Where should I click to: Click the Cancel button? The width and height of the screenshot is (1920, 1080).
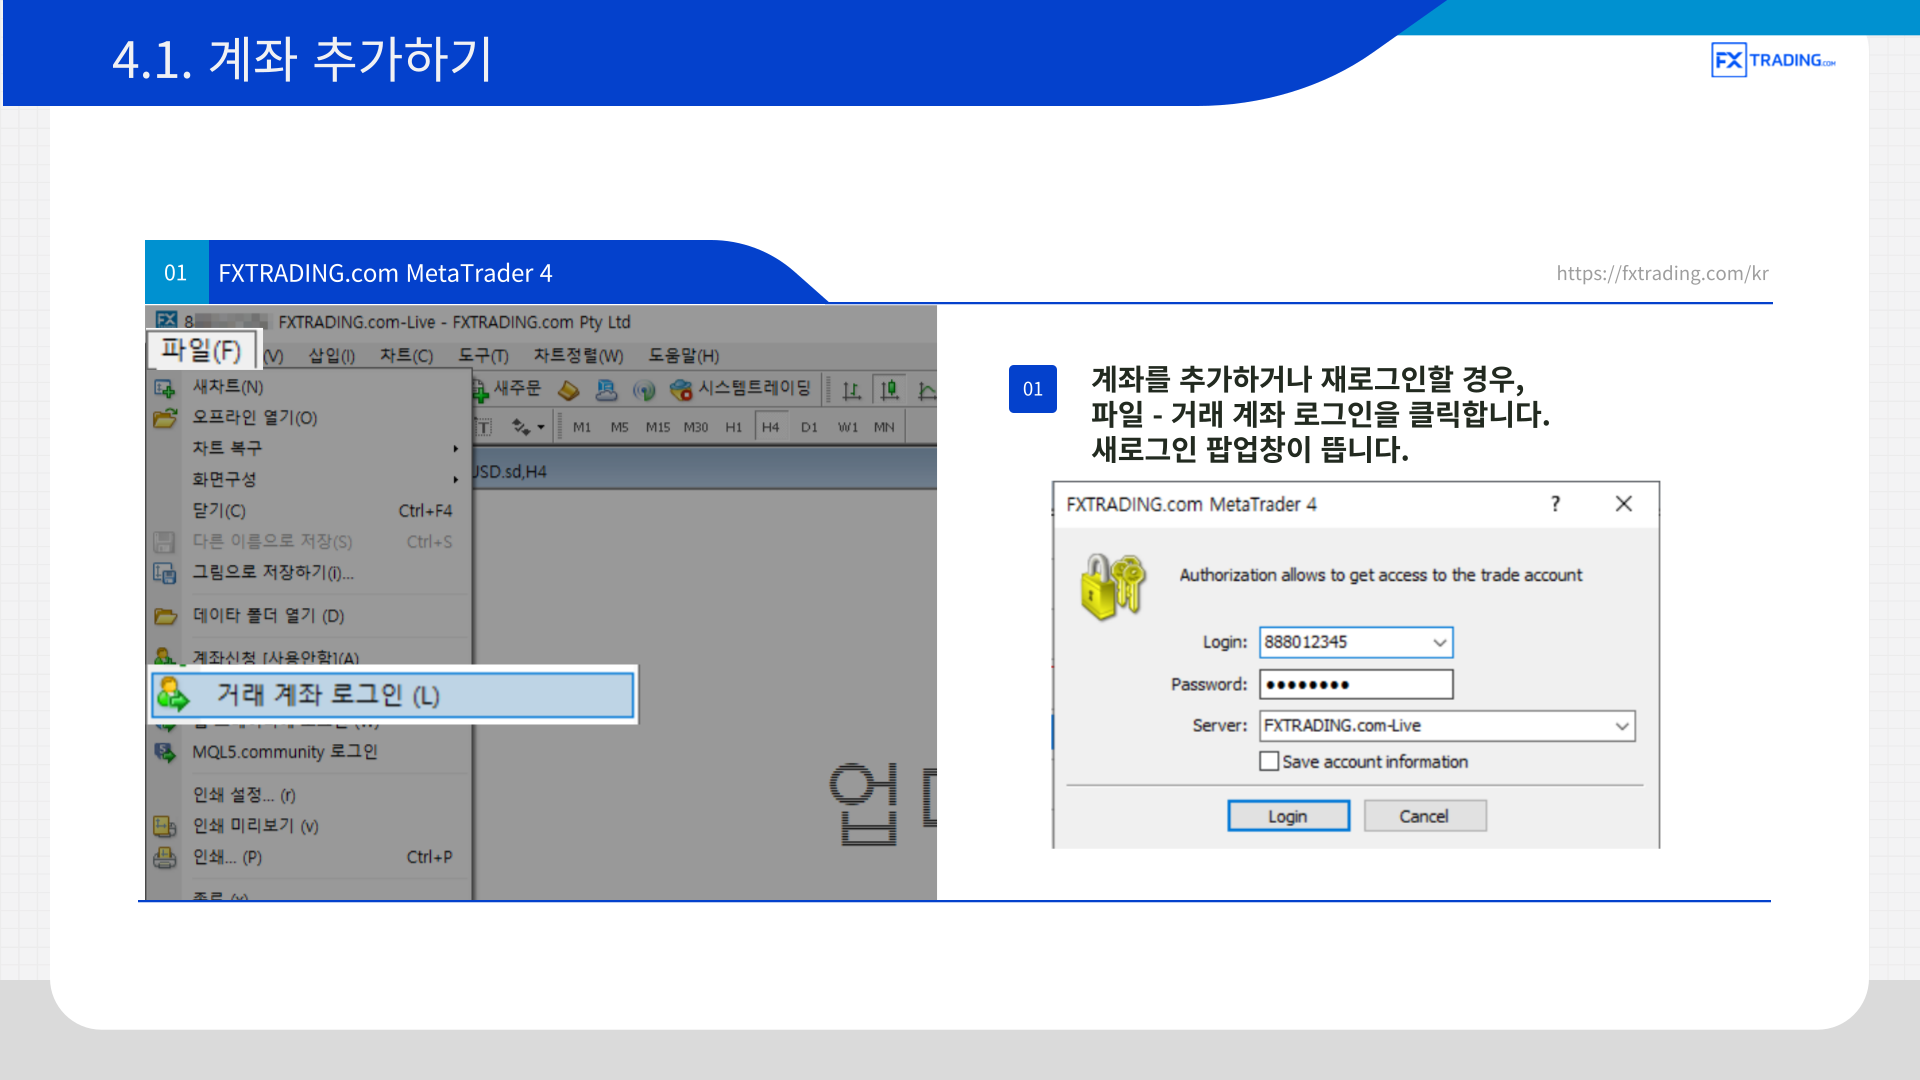1424,816
